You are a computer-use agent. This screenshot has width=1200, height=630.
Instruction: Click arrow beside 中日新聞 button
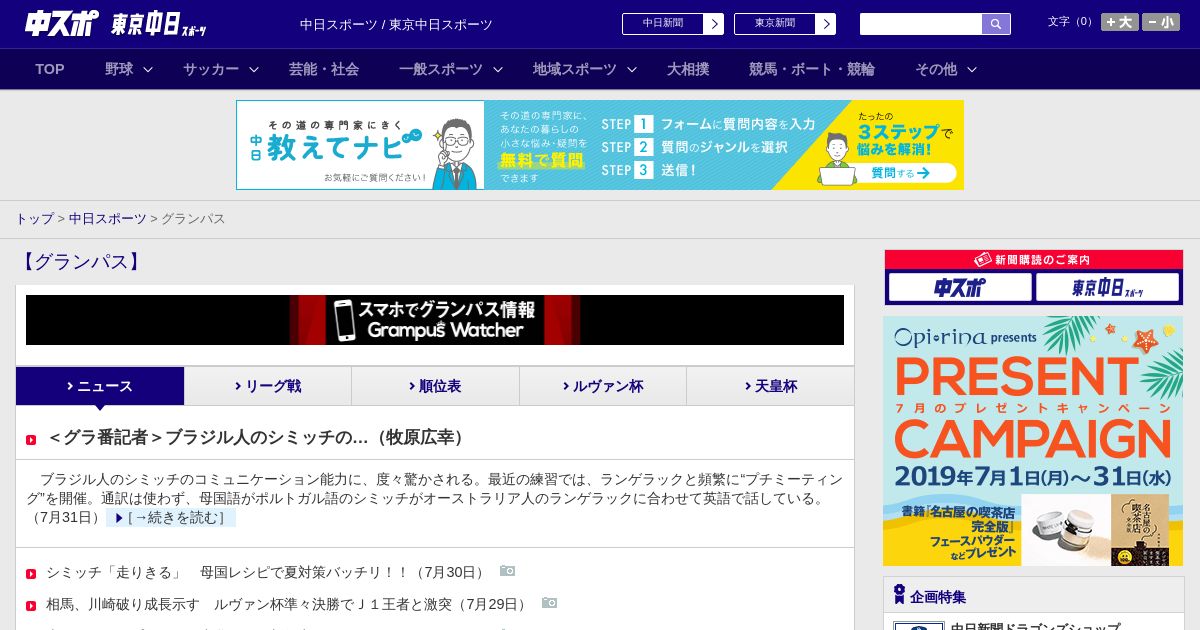point(714,24)
